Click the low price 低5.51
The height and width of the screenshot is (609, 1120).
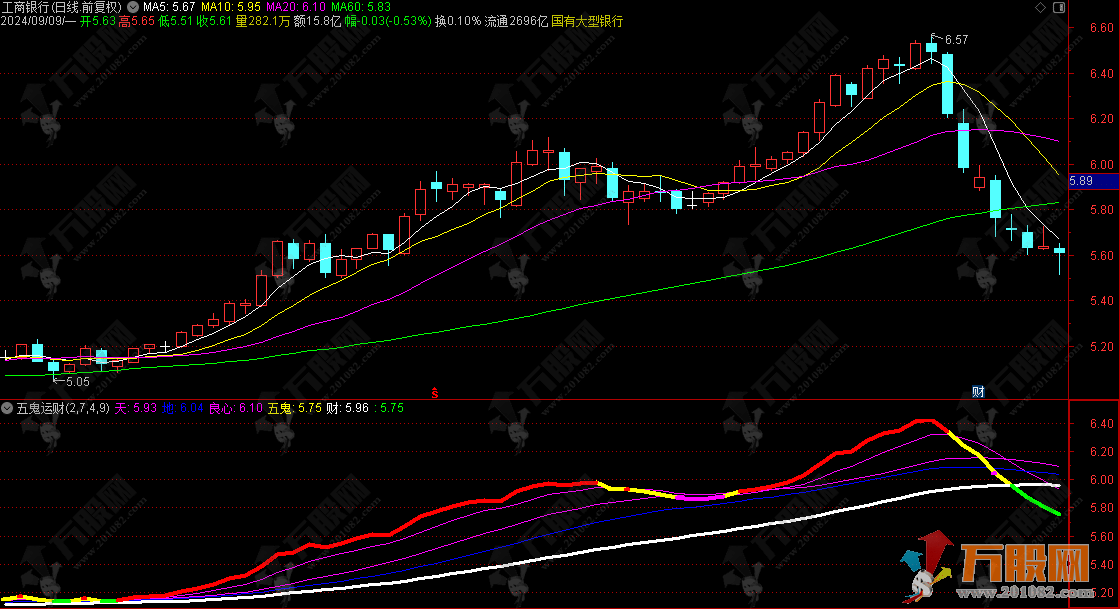point(176,21)
